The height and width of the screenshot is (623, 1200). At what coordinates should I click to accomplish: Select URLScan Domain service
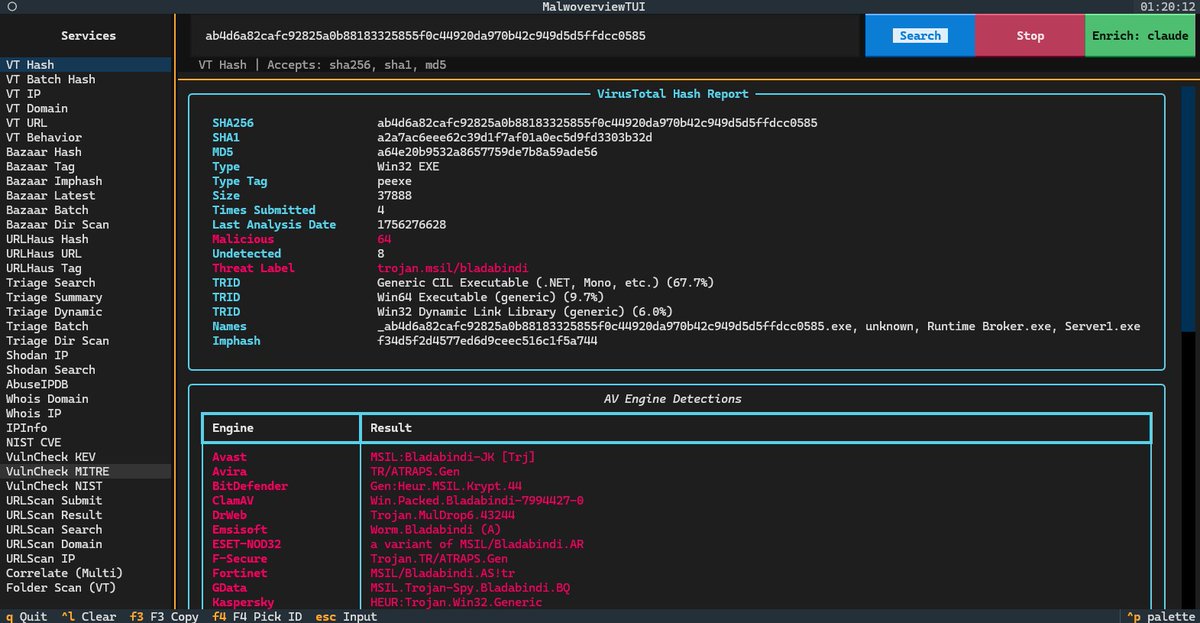87,543
